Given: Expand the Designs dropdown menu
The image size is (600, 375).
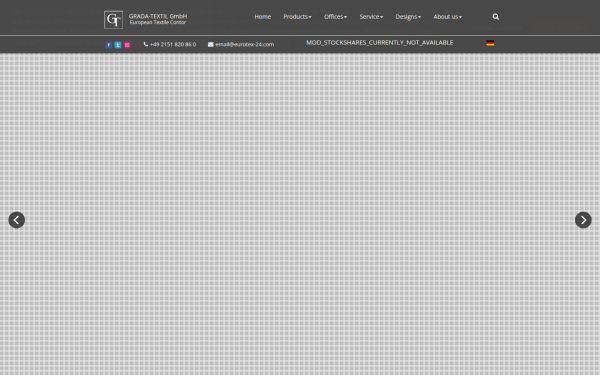Looking at the screenshot, I should pos(408,17).
